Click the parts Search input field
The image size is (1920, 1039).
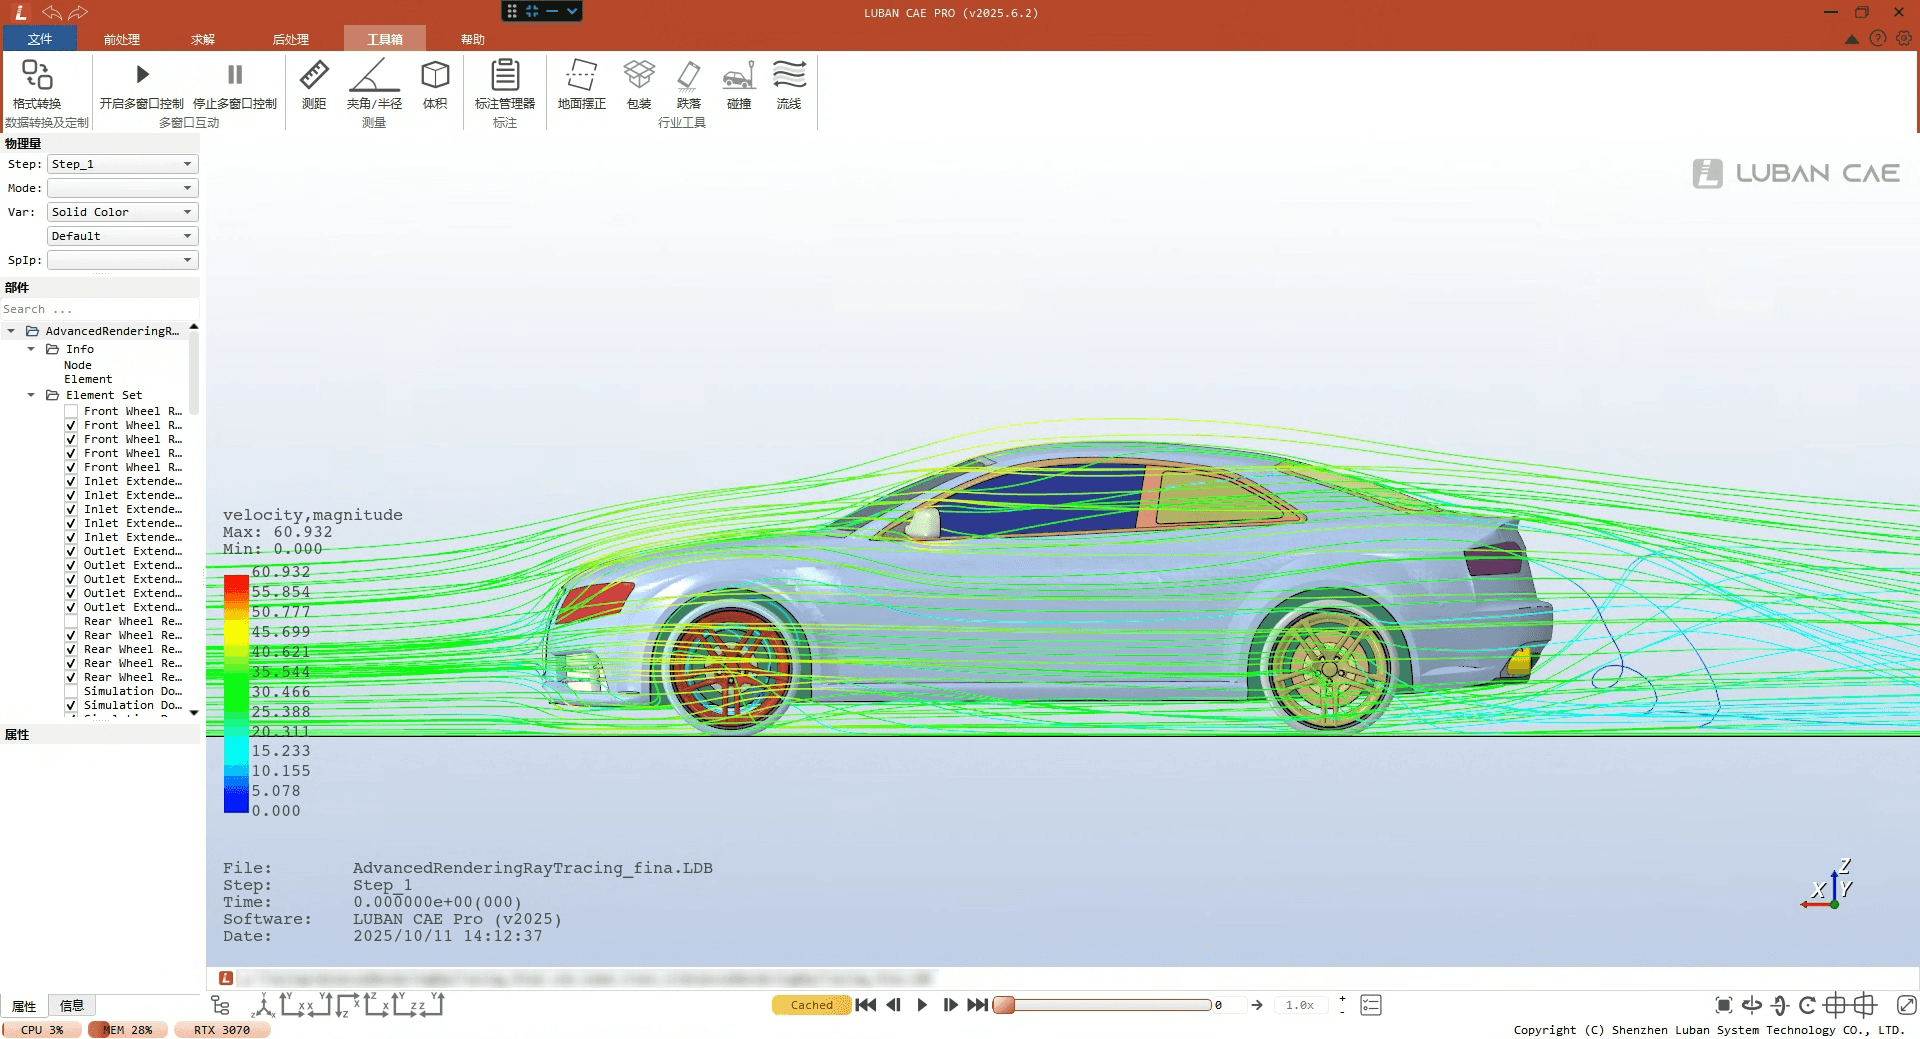coord(98,309)
